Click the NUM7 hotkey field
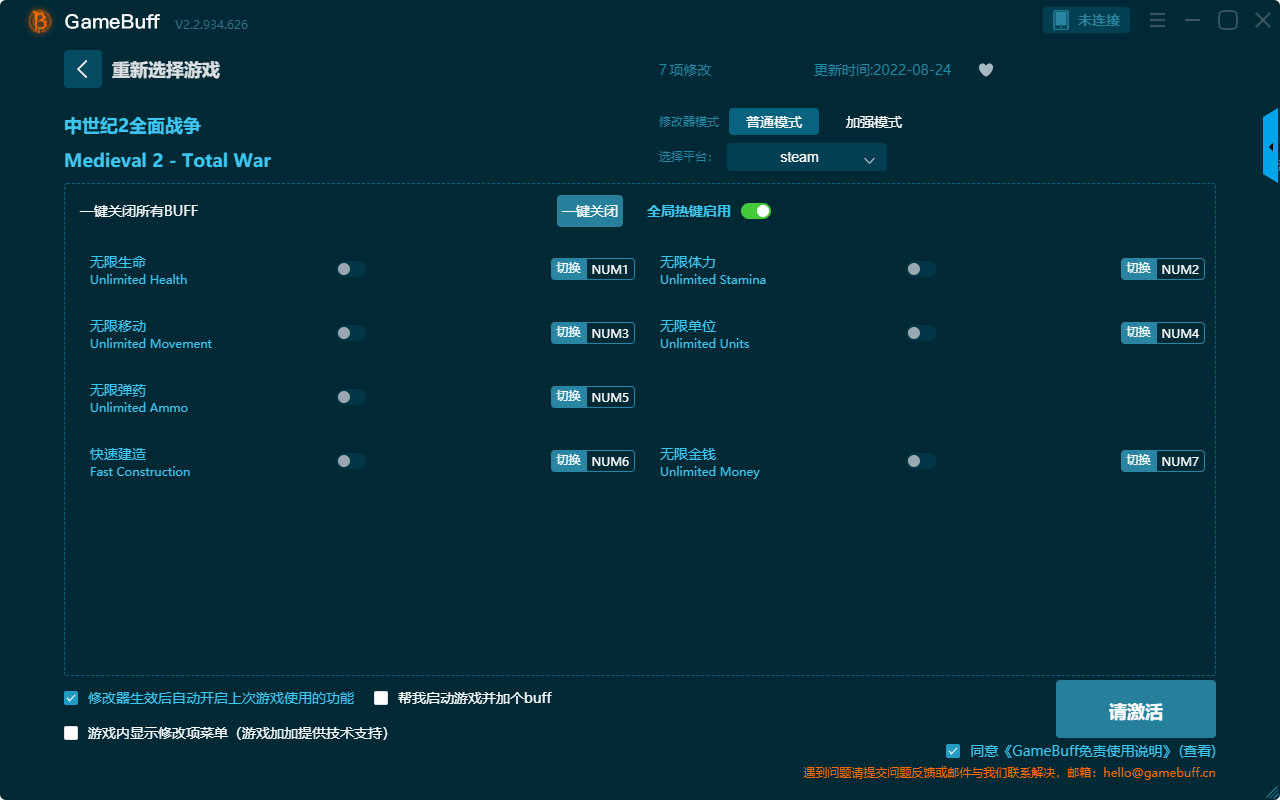This screenshot has height=800, width=1280. coord(1180,461)
